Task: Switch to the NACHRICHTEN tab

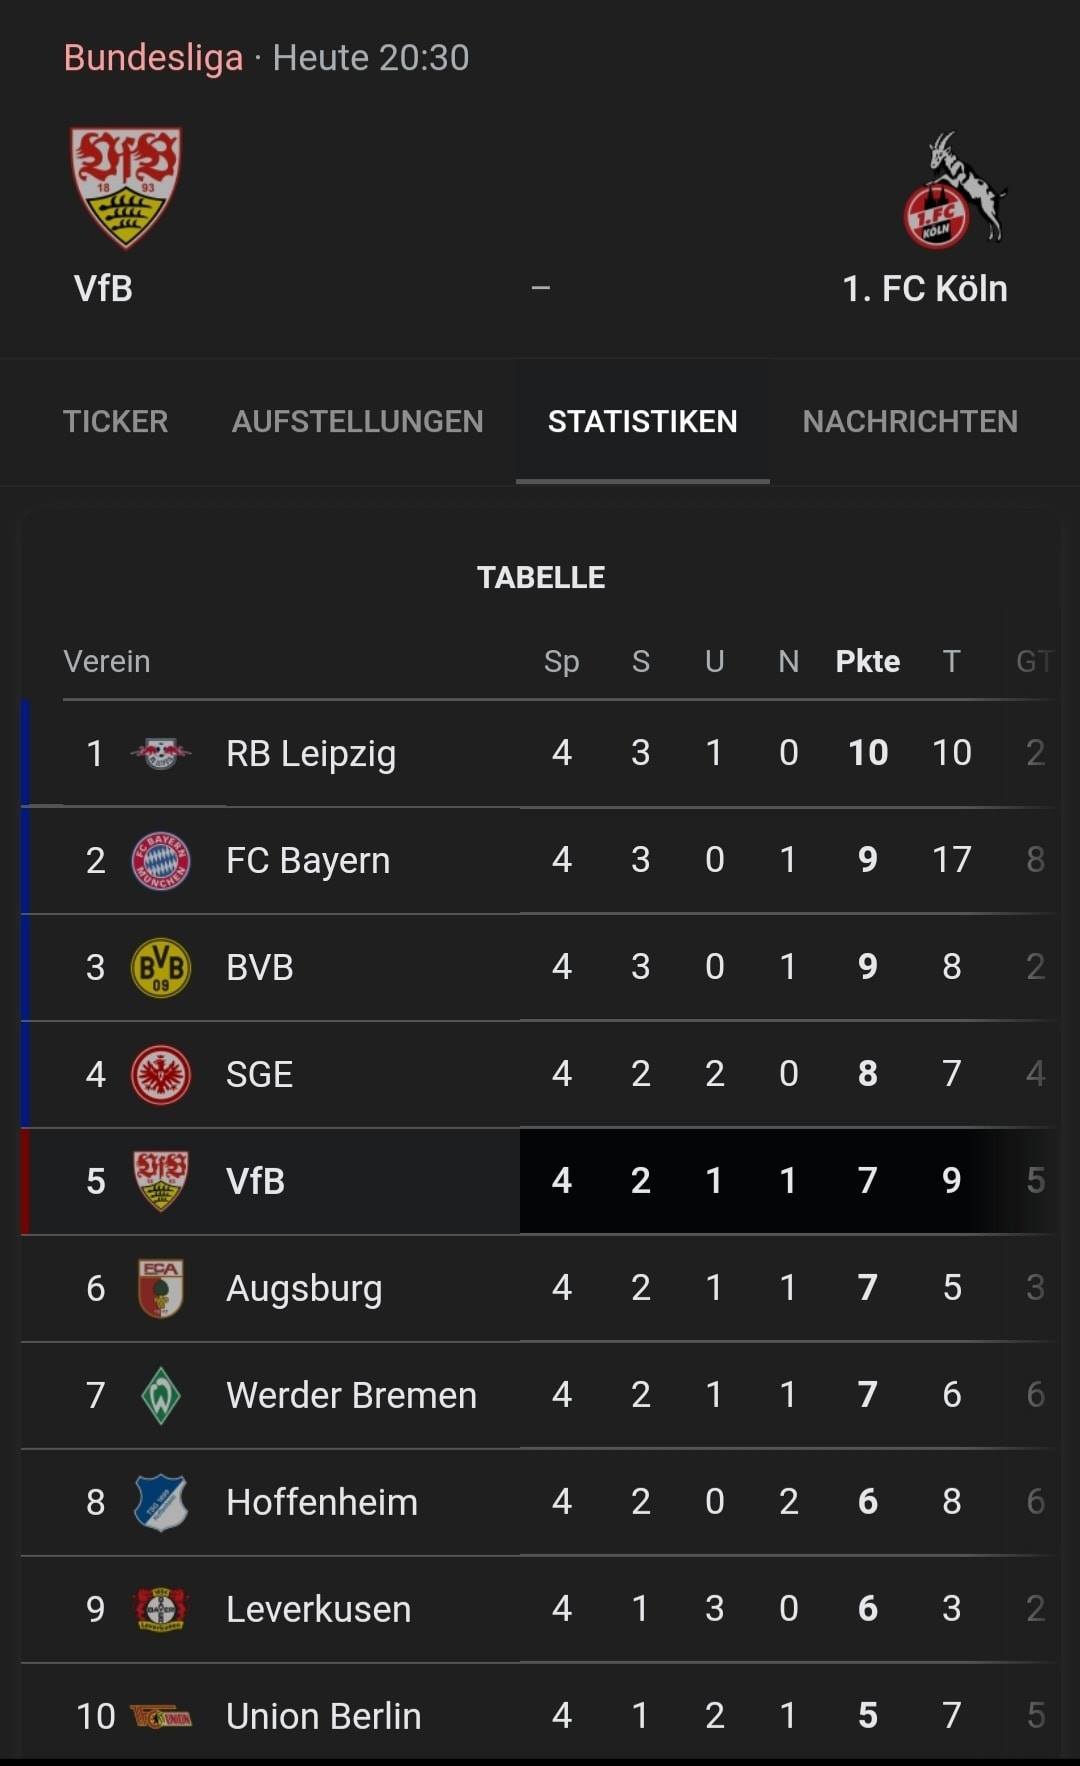Action: tap(910, 421)
